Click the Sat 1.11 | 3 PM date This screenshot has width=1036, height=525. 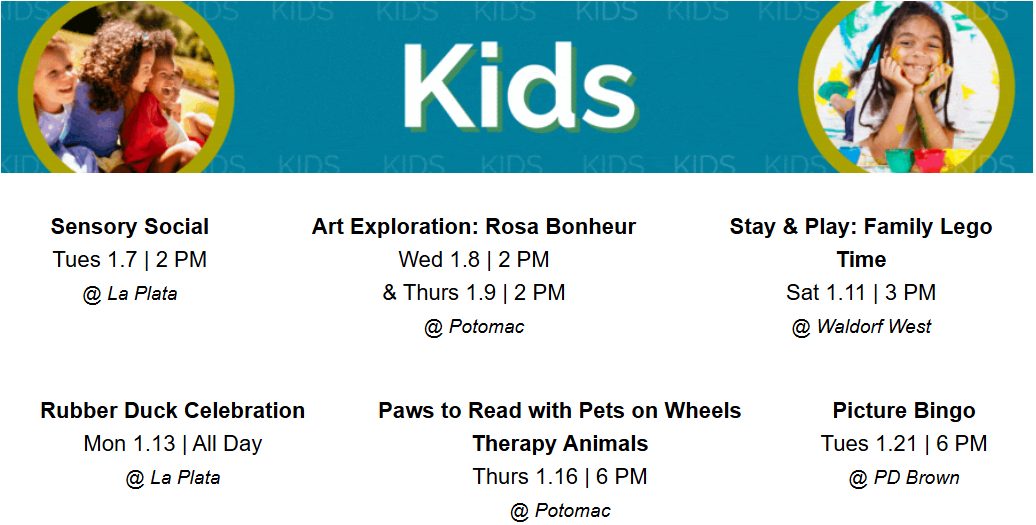click(x=861, y=293)
